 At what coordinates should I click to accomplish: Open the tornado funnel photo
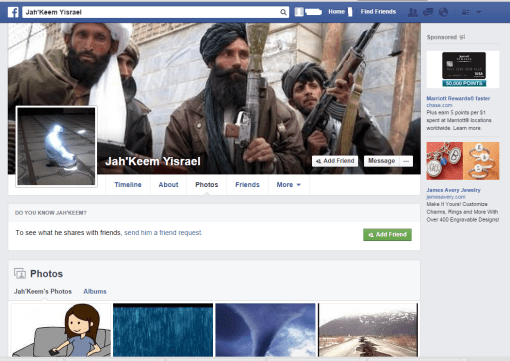click(x=265, y=330)
